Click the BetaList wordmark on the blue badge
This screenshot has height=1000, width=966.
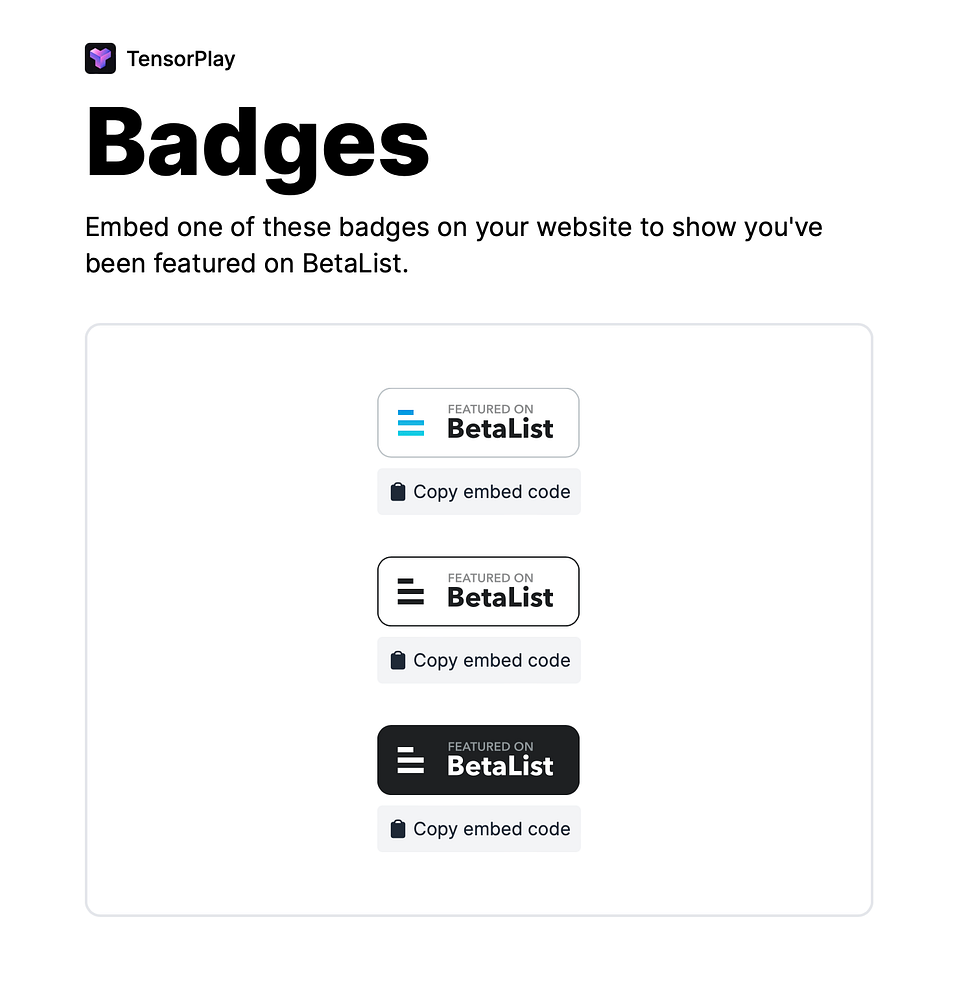point(500,429)
